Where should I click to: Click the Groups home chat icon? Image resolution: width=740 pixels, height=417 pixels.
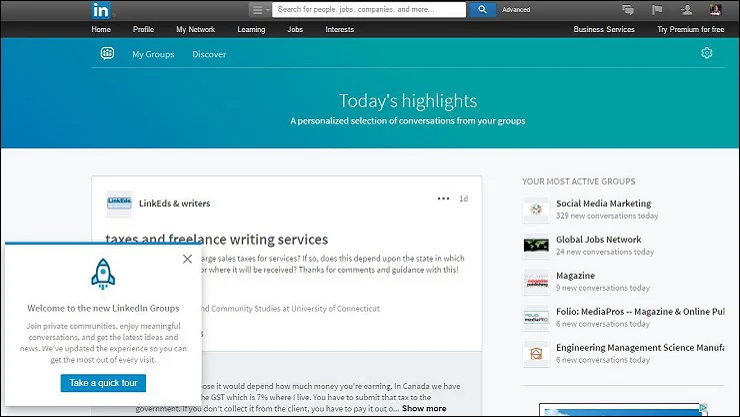click(x=107, y=53)
